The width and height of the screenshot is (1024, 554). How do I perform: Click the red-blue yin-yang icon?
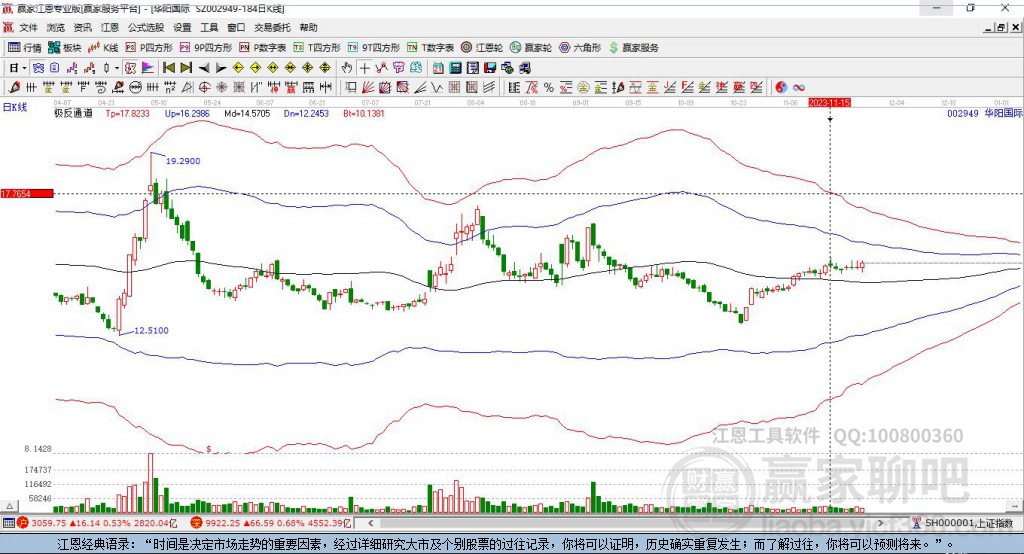(x=781, y=87)
